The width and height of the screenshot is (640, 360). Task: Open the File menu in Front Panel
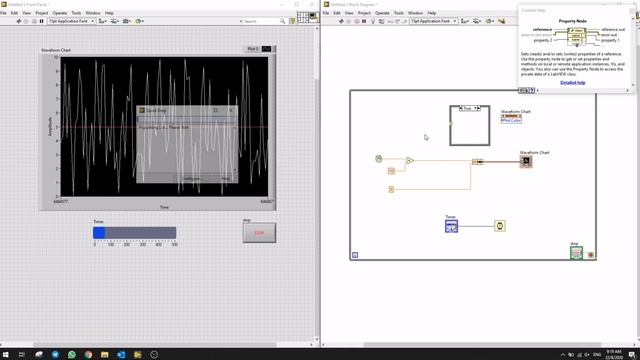[3, 13]
